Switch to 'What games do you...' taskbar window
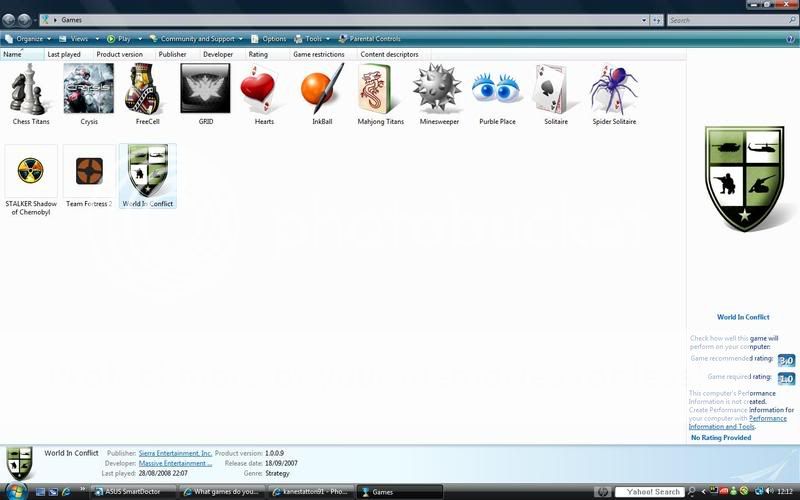Image resolution: width=800 pixels, height=500 pixels. click(x=222, y=492)
